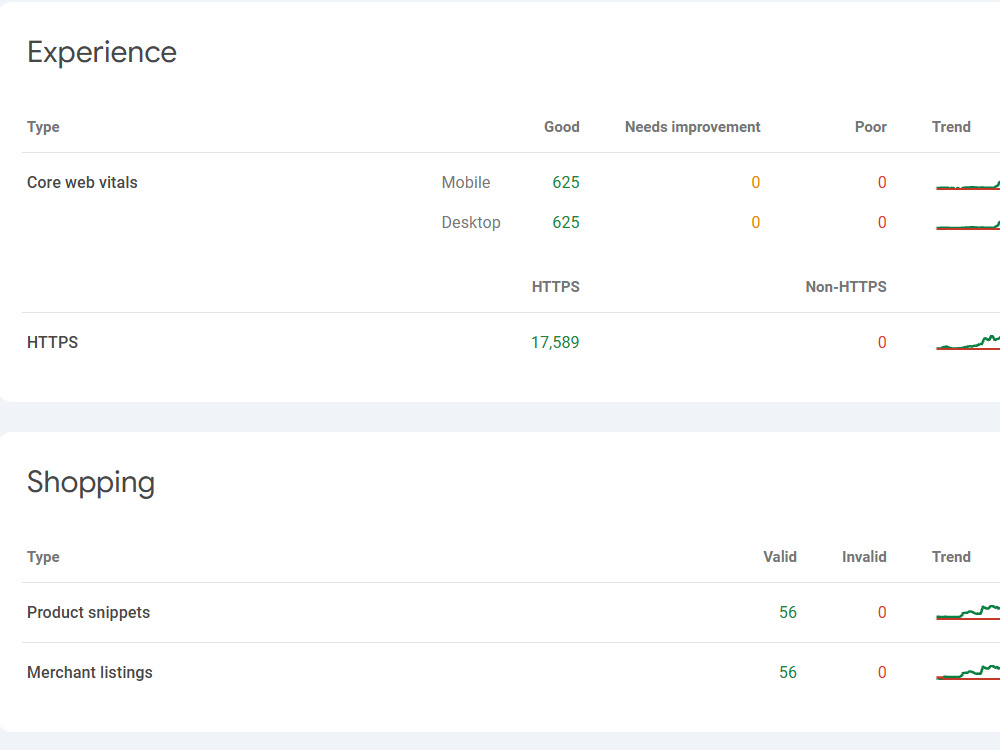This screenshot has width=1000, height=750.
Task: View the Merchant listings trend sparkline
Action: coord(967,672)
